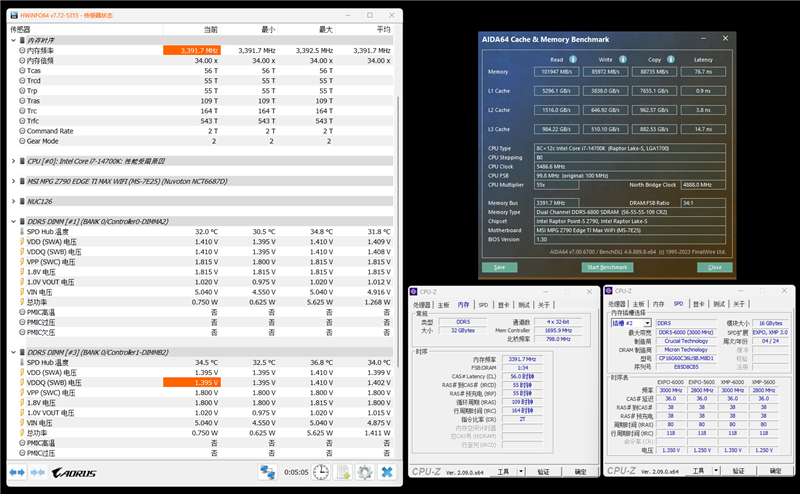Click Start Benchmark in AIDA64
This screenshot has height=494, width=800.
pyautogui.click(x=607, y=267)
